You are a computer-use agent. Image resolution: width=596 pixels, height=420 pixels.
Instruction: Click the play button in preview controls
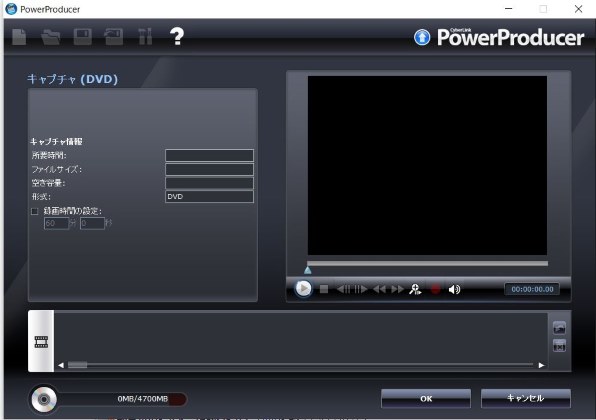click(x=303, y=289)
